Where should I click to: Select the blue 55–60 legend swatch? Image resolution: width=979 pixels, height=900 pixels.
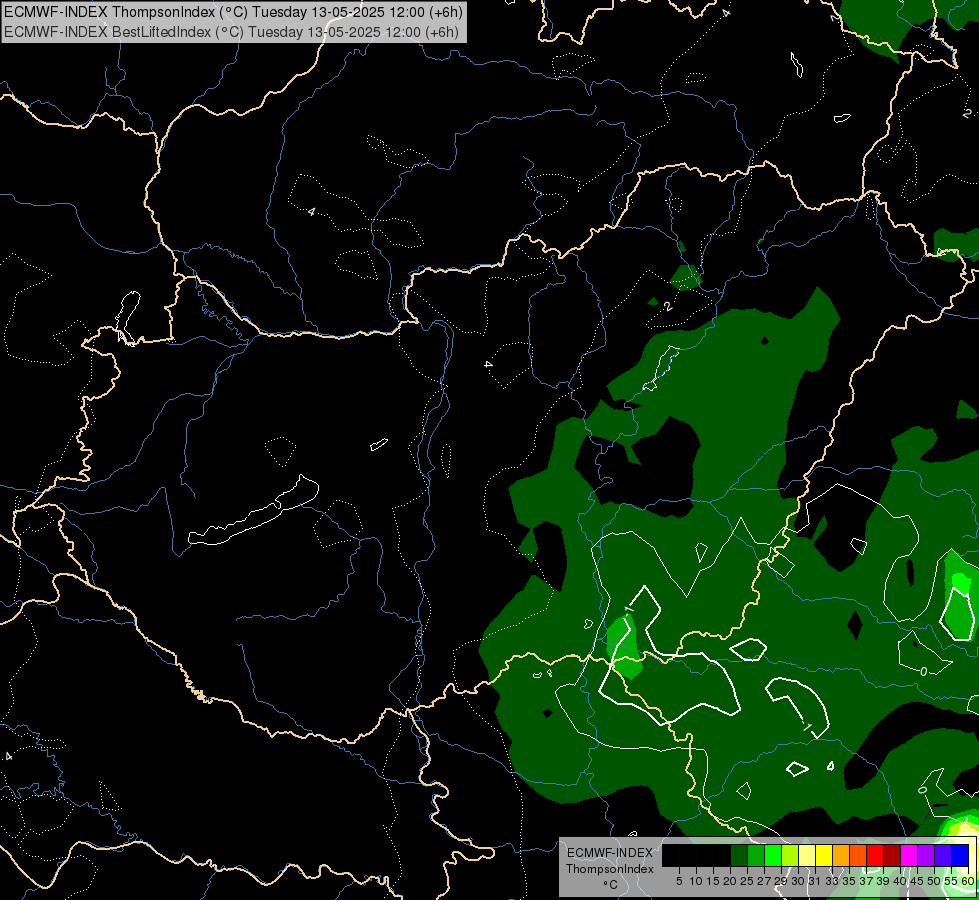click(x=960, y=855)
